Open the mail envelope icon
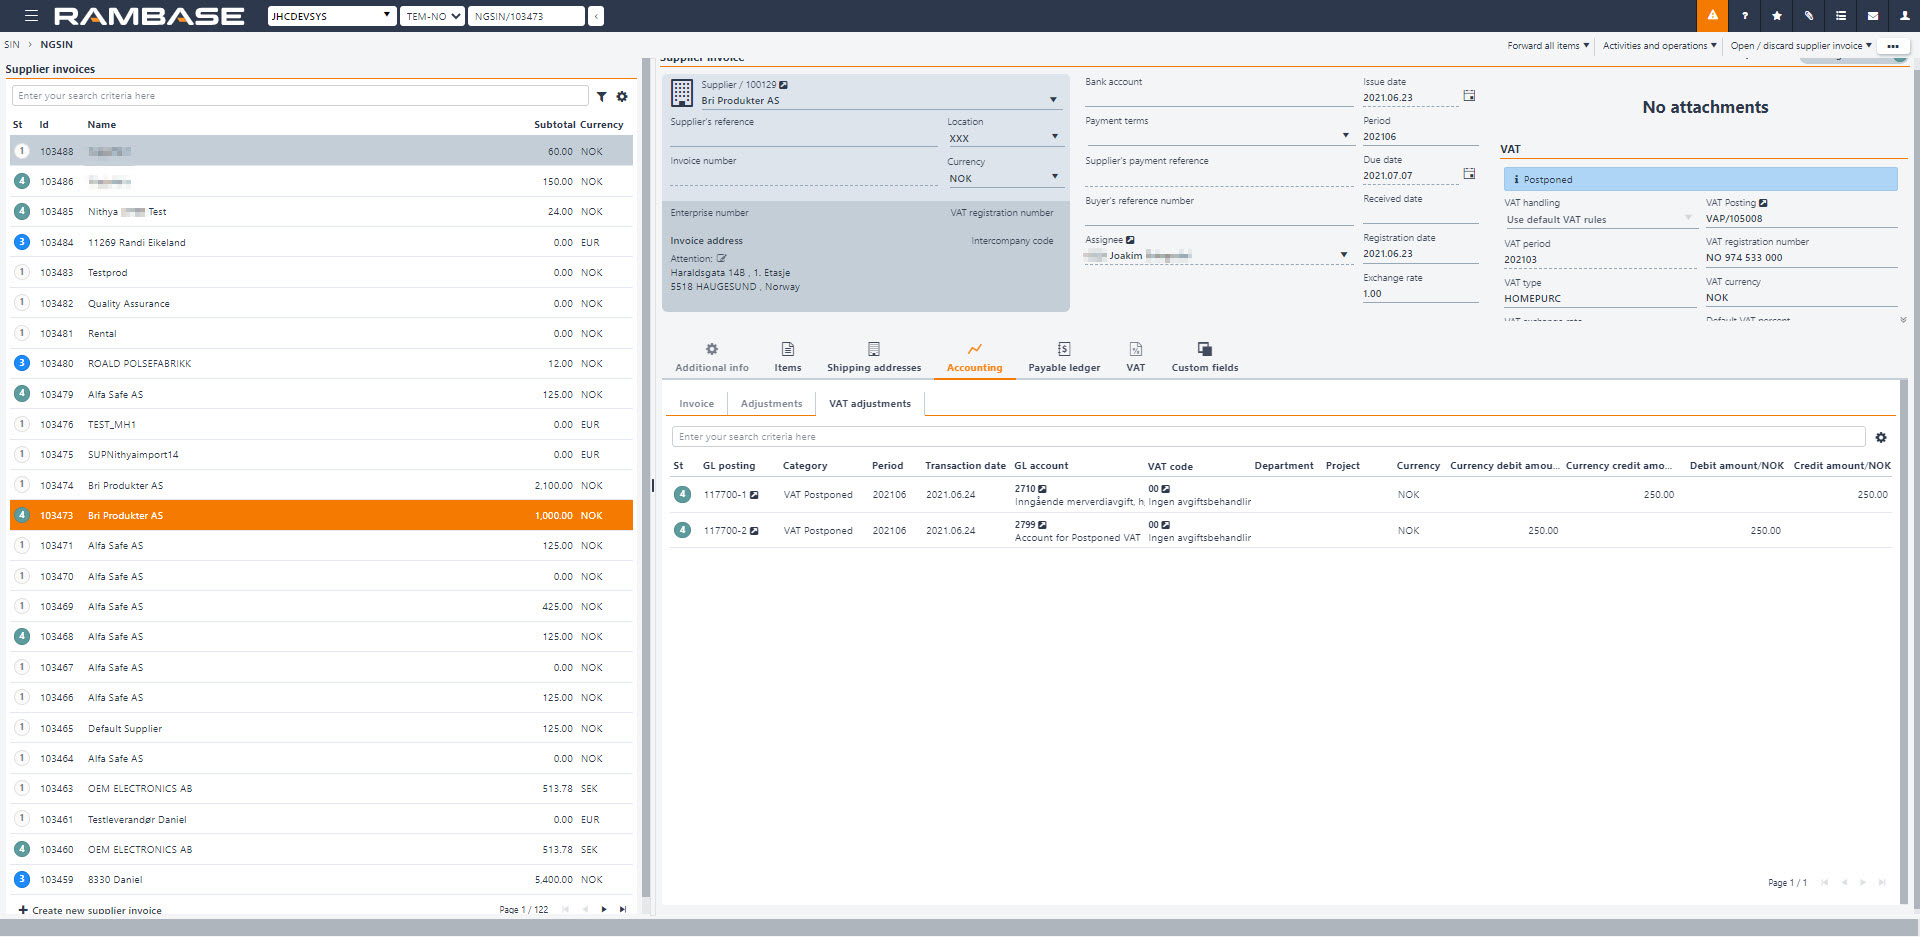The image size is (1920, 937). point(1872,16)
